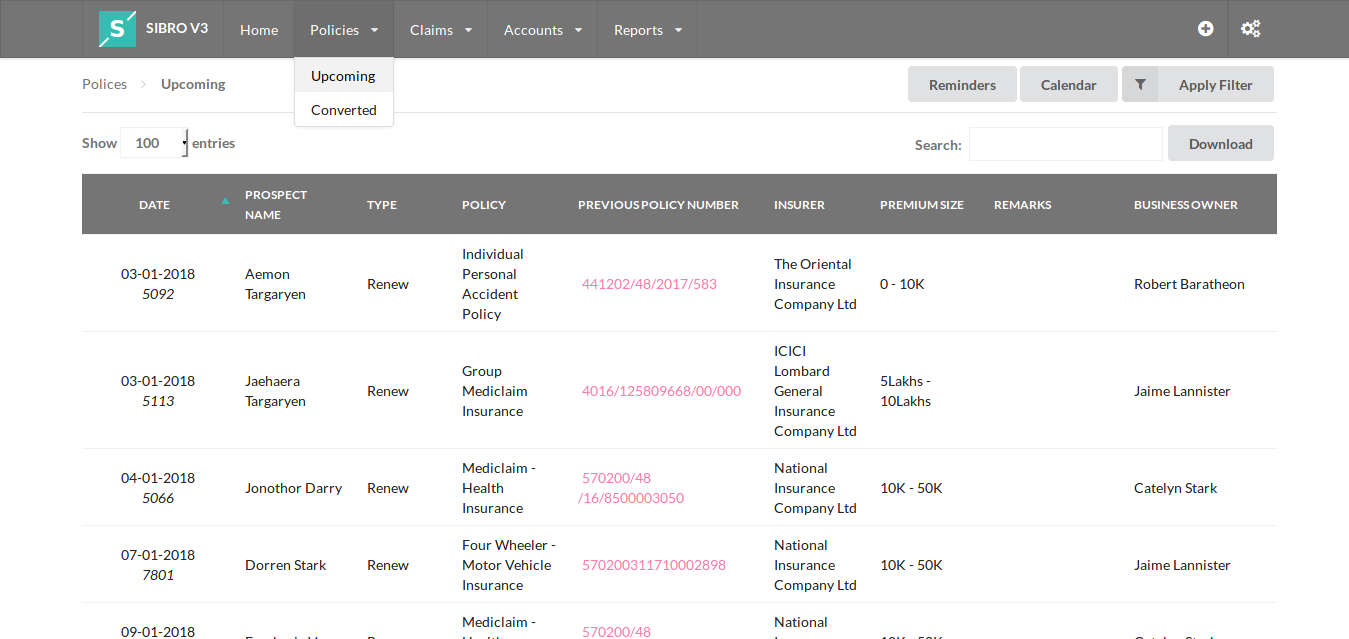Expand the Accounts dropdown menu
The image size is (1349, 639).
click(542, 30)
